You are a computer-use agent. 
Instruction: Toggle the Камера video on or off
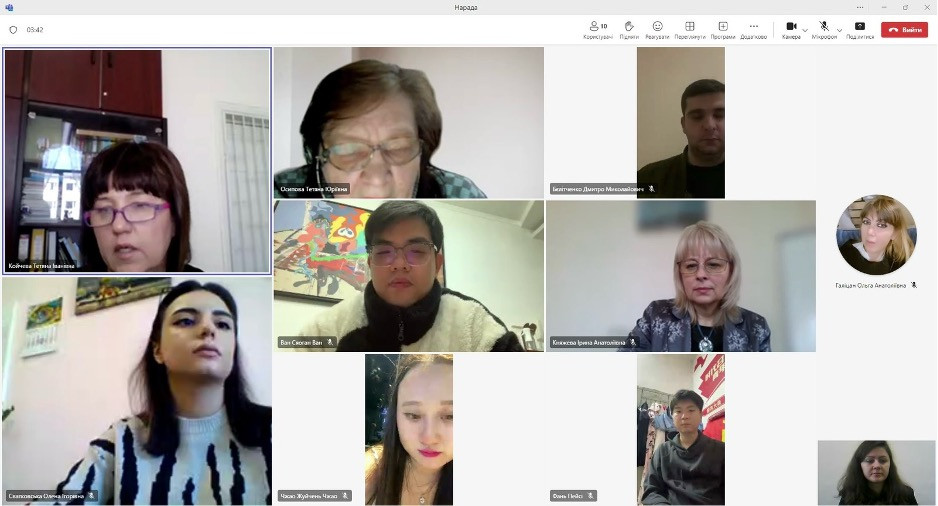791,30
